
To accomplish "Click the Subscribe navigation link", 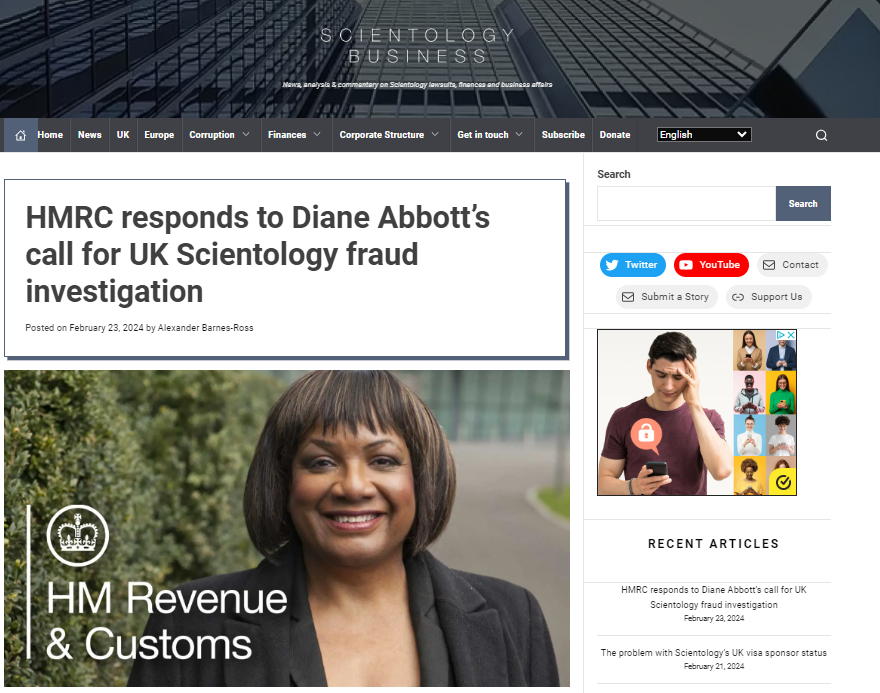I will [x=563, y=135].
